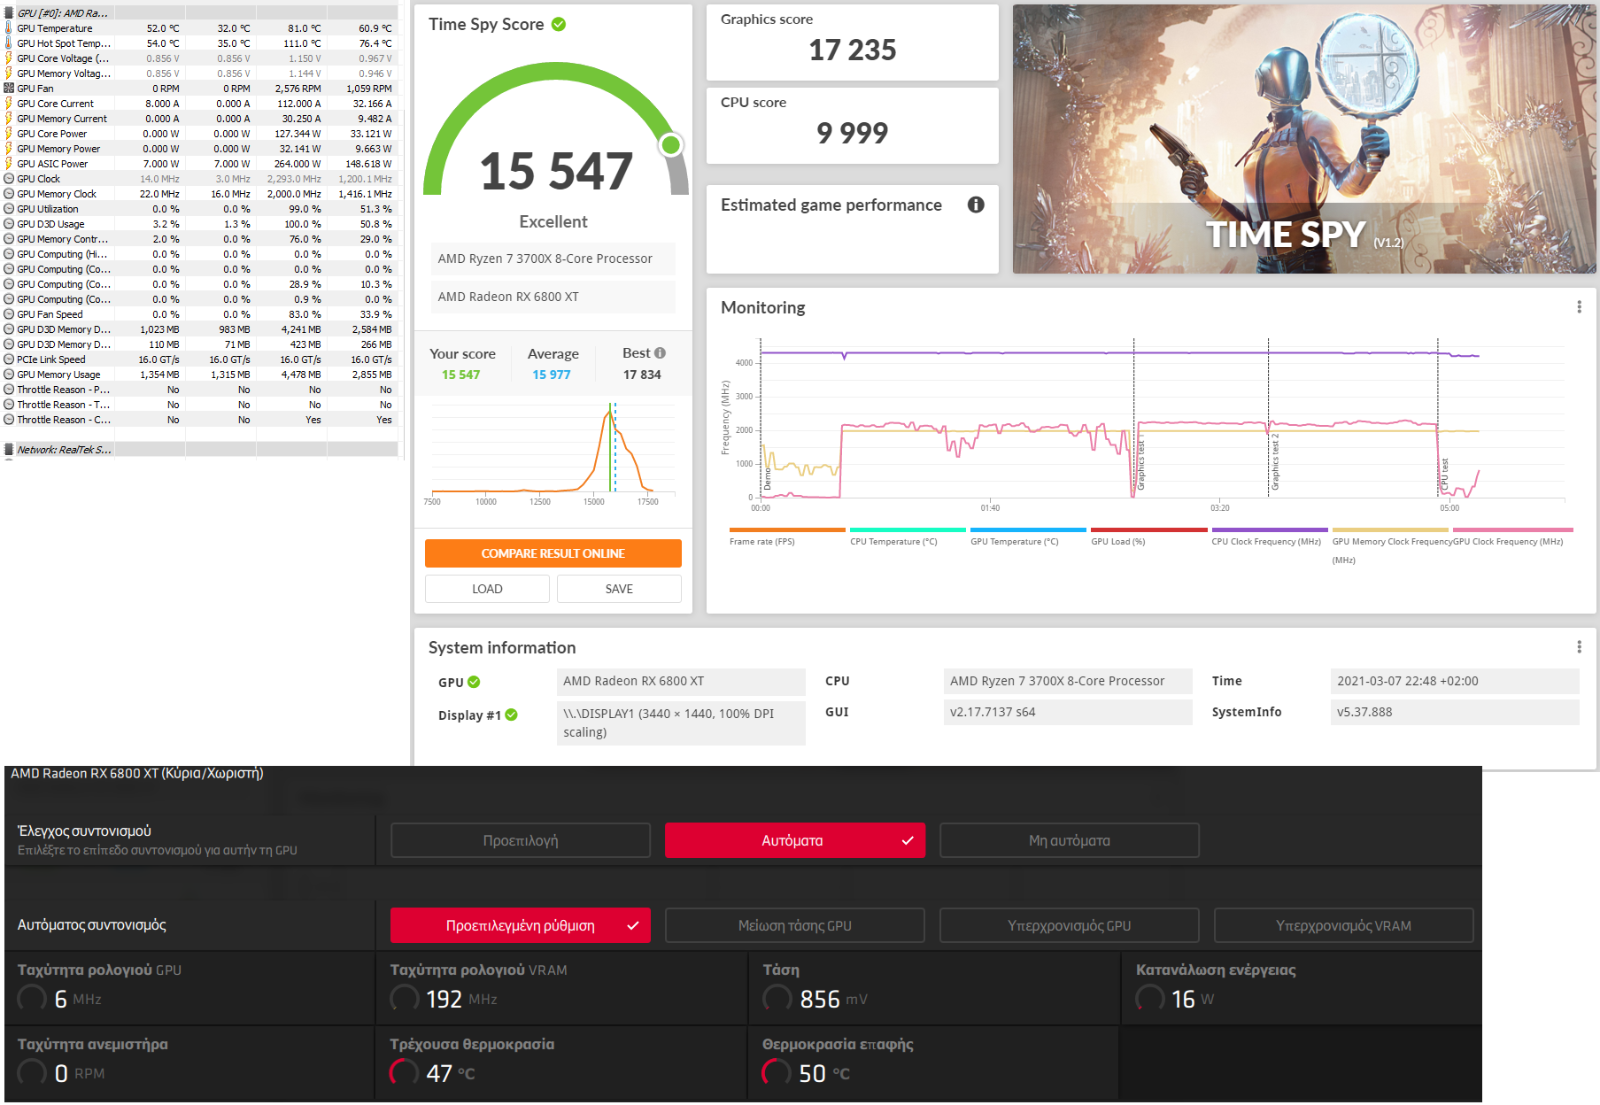The height and width of the screenshot is (1105, 1600).
Task: Click COMPARE RESULT ONLINE button
Action: [x=553, y=553]
